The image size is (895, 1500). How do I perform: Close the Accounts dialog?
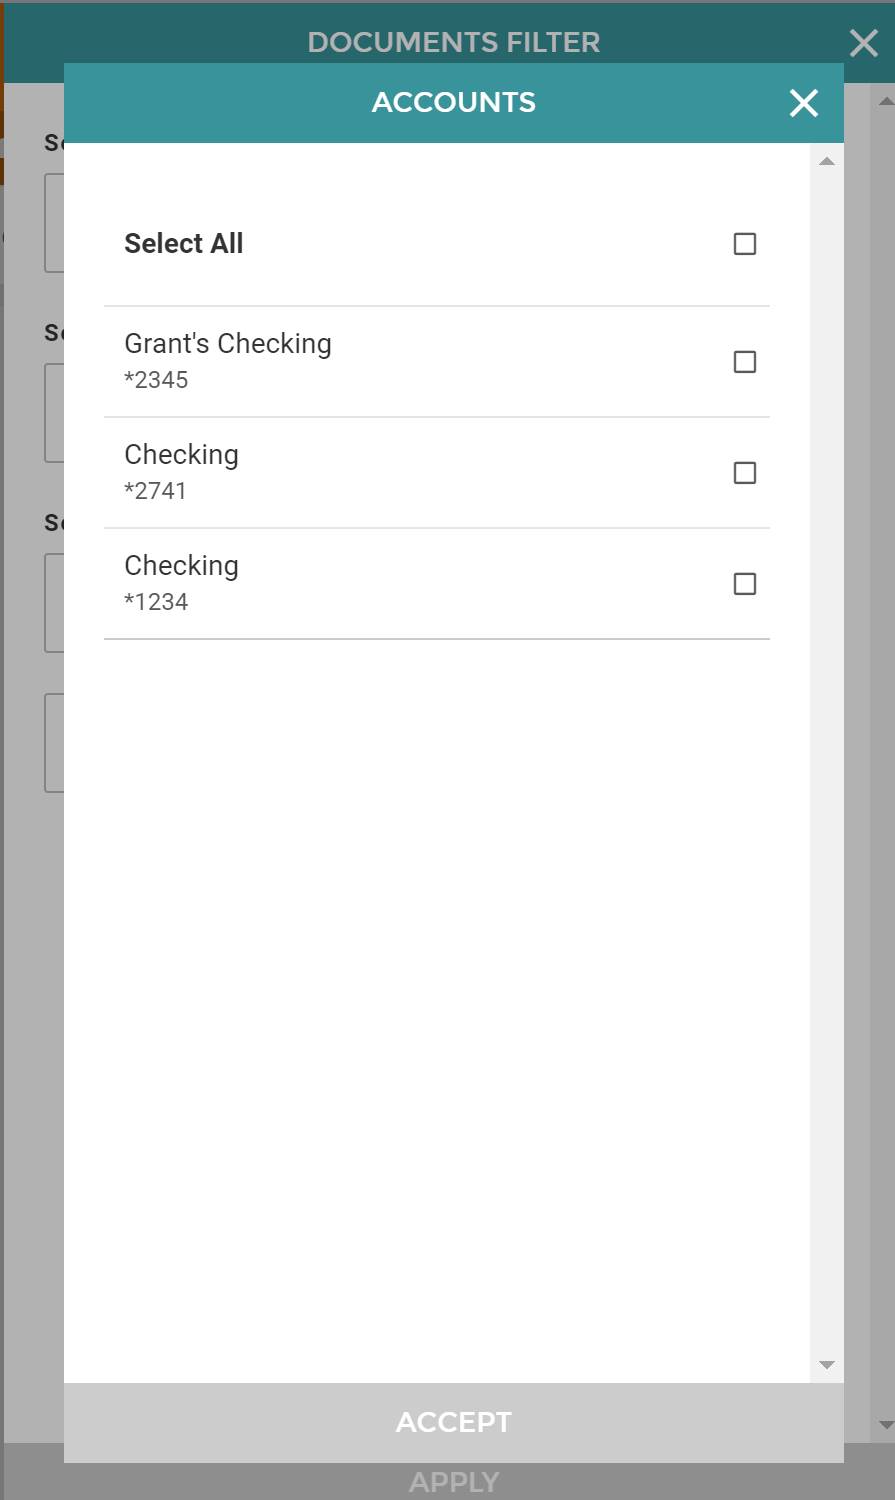point(803,103)
